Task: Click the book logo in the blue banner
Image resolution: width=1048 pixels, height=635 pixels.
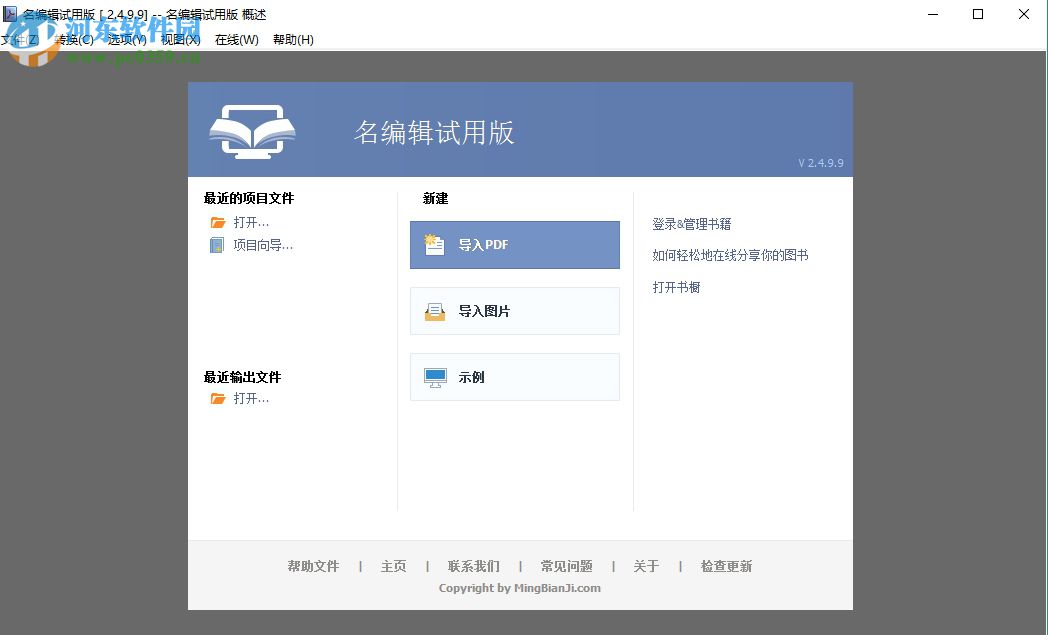Action: click(x=251, y=130)
